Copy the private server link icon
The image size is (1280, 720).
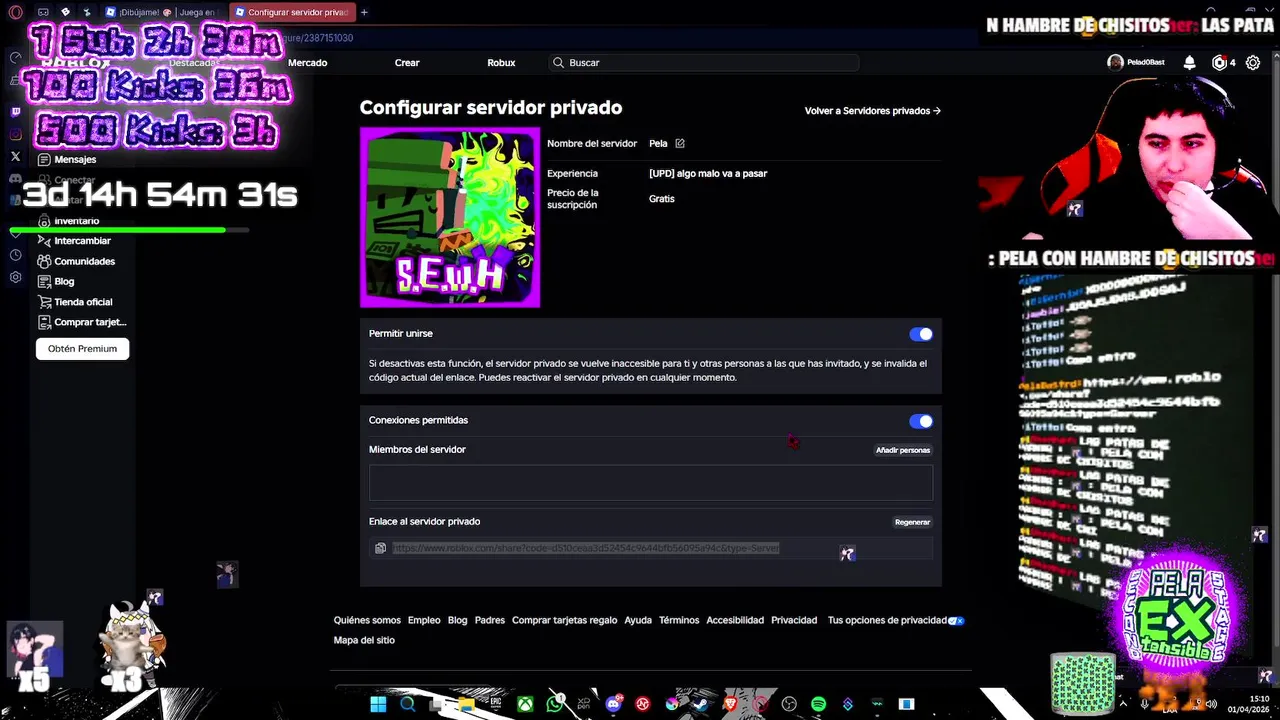380,548
